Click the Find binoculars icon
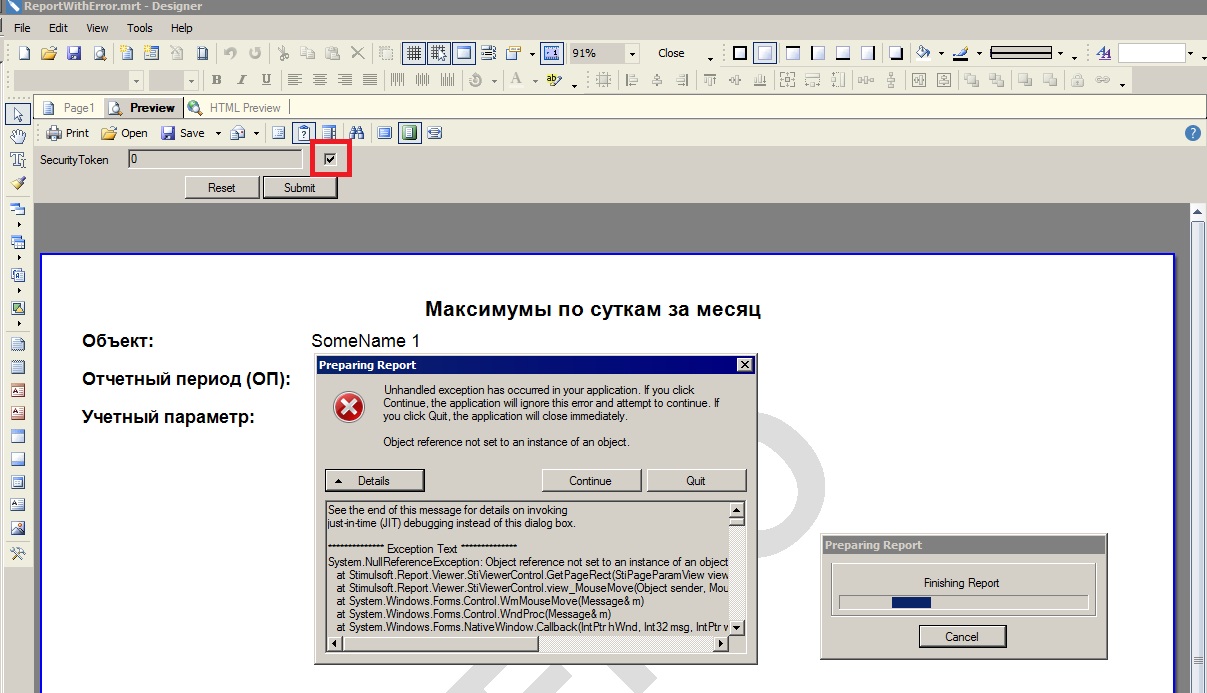The width and height of the screenshot is (1207, 693). point(356,133)
